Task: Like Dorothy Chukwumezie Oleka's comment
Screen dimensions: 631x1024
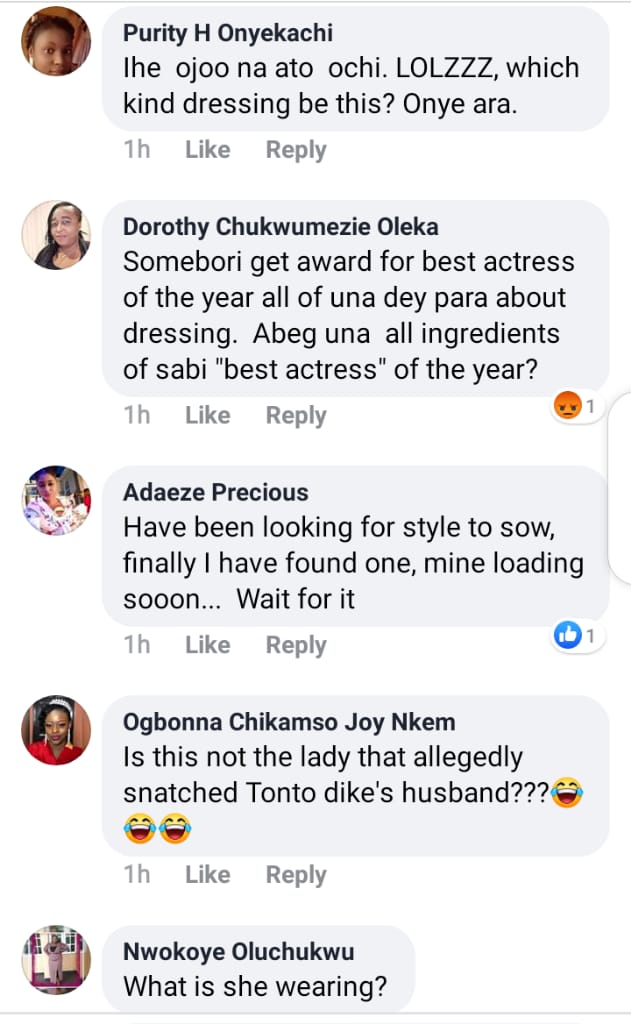Action: (207, 415)
